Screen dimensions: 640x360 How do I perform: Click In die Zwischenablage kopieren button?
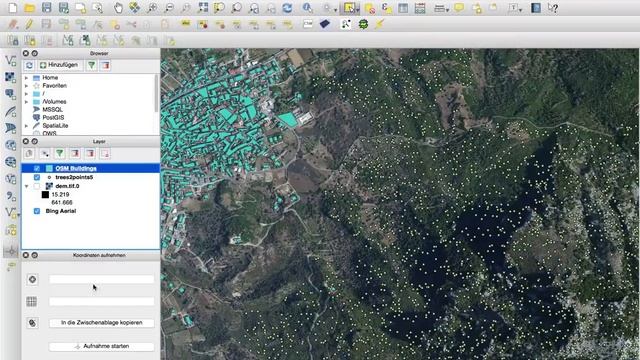102,323
